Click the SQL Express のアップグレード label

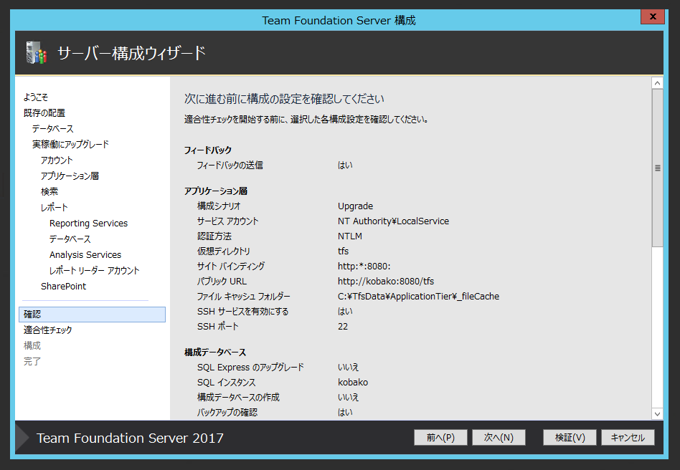click(251, 367)
